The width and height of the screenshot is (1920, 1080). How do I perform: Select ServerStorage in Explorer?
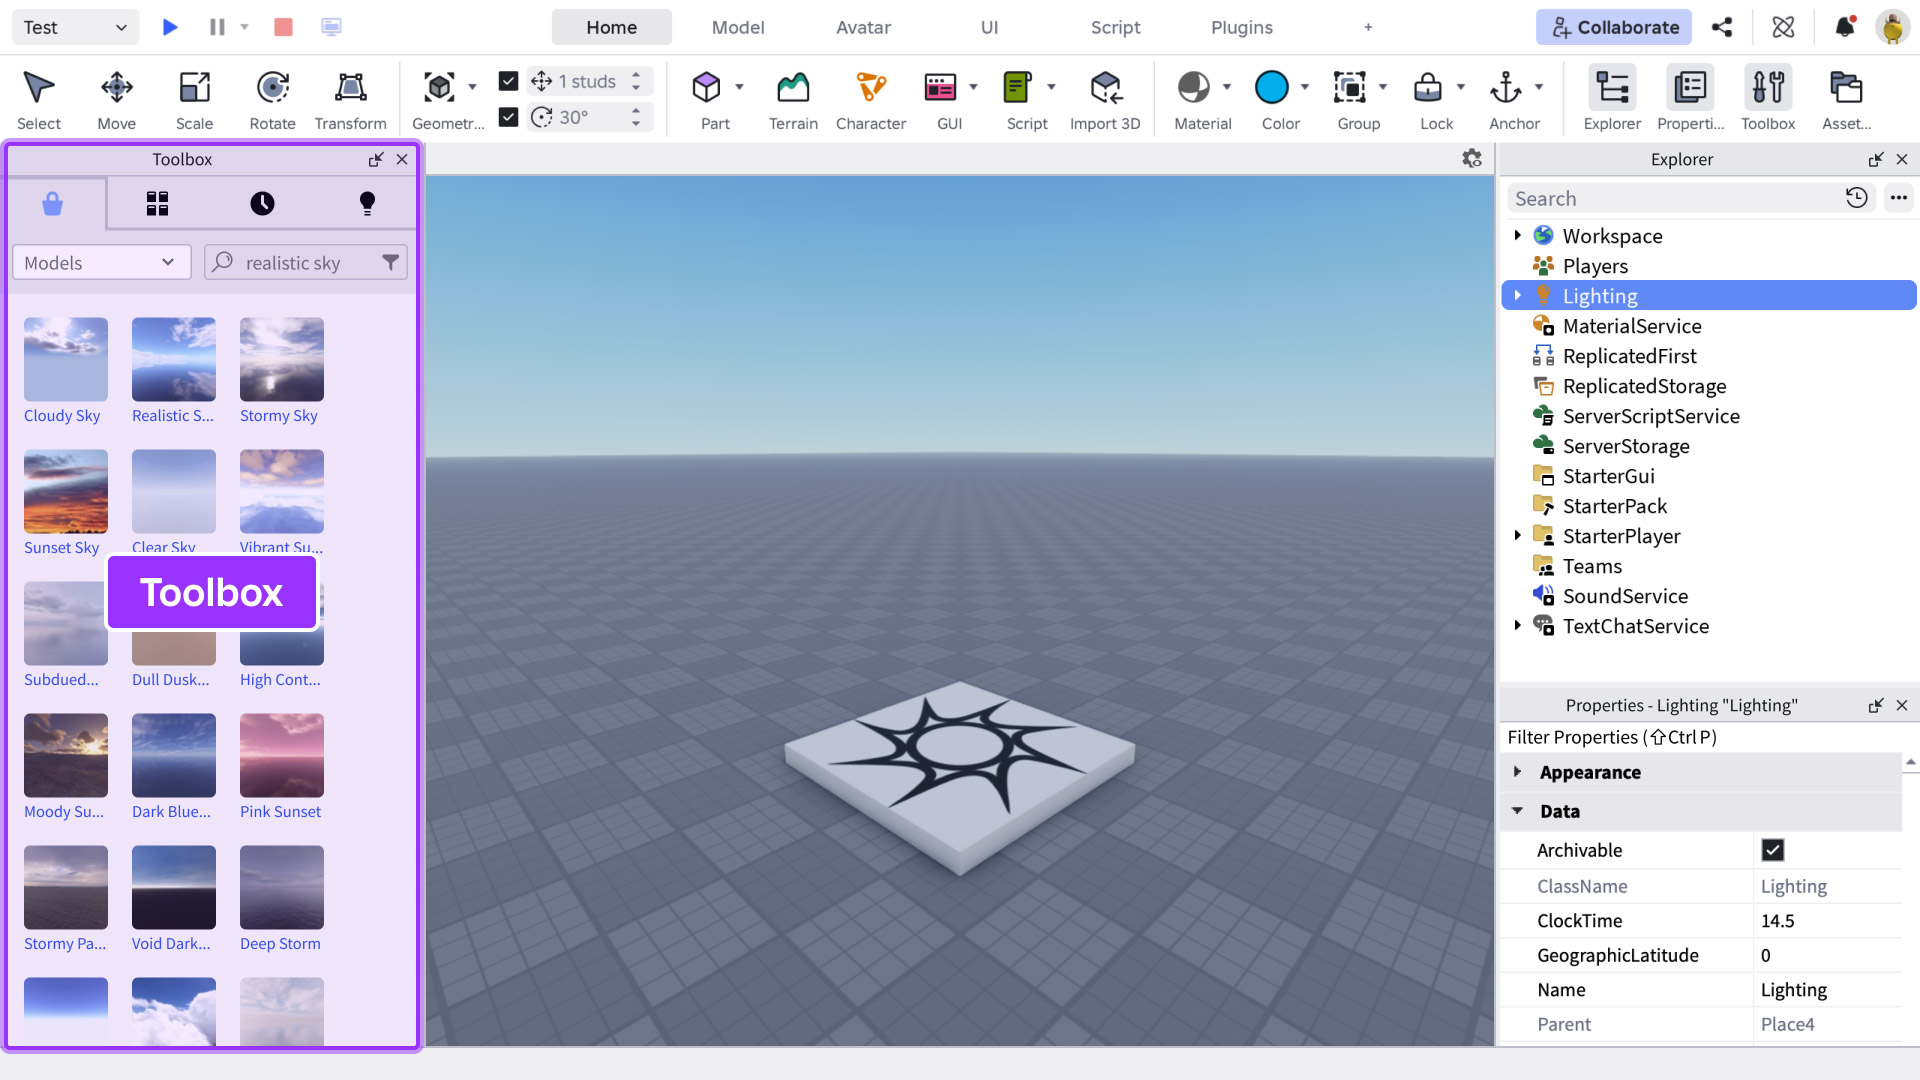tap(1625, 446)
